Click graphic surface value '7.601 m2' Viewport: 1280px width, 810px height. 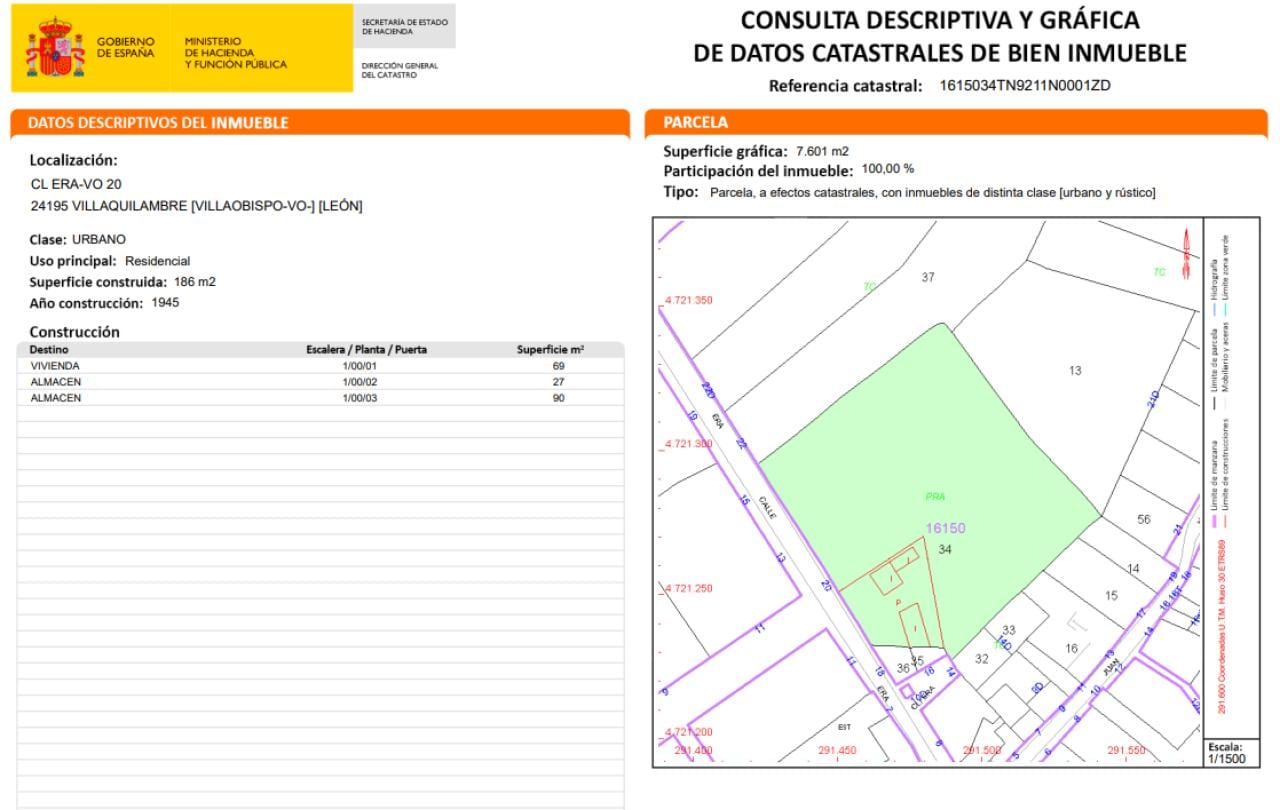pos(822,151)
